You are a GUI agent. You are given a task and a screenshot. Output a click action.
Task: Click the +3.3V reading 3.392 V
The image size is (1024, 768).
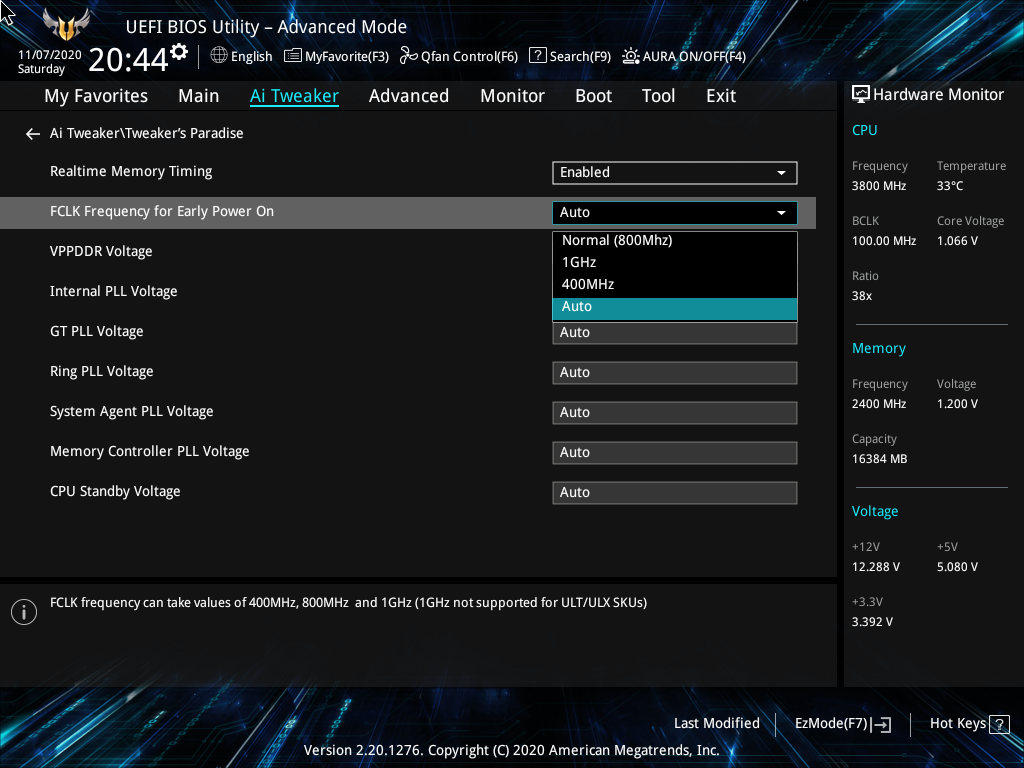pyautogui.click(x=872, y=622)
